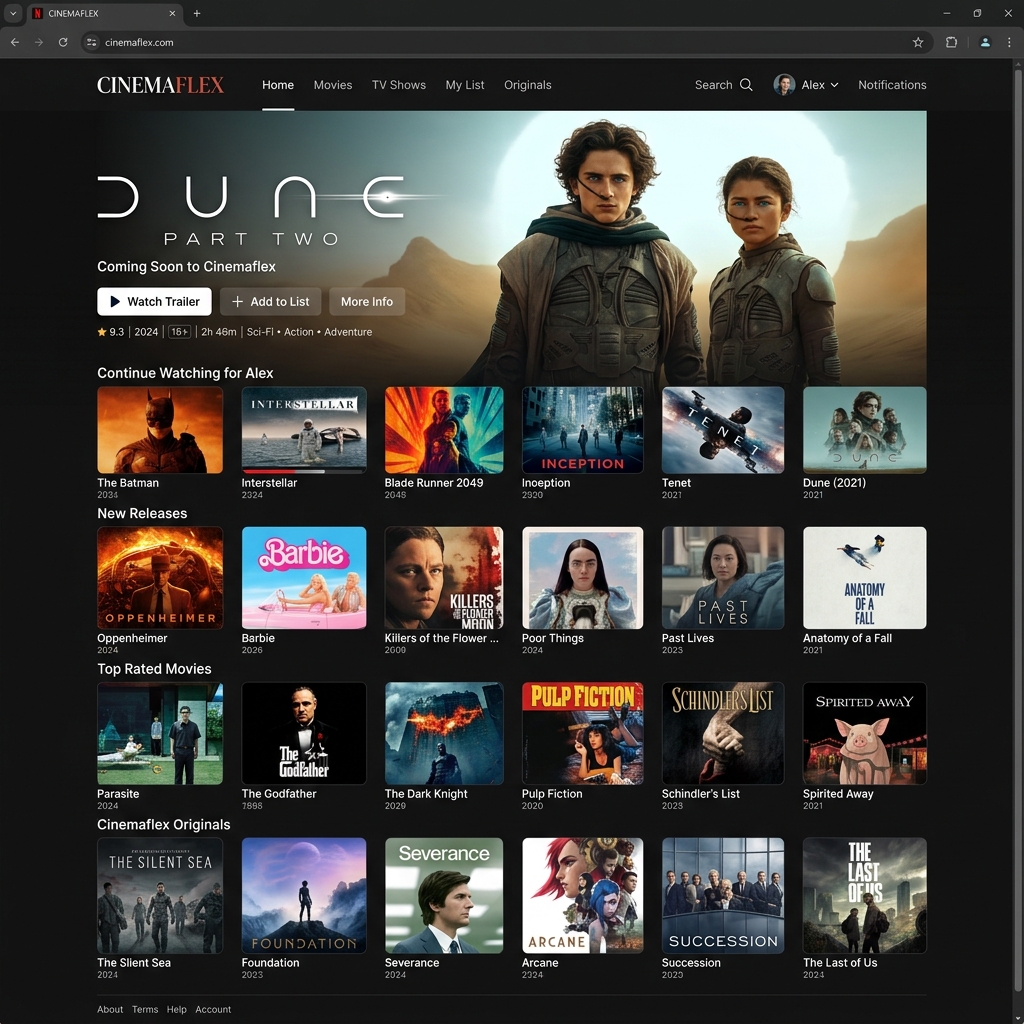
Task: Click the 'Interstellar' title text
Action: point(269,483)
